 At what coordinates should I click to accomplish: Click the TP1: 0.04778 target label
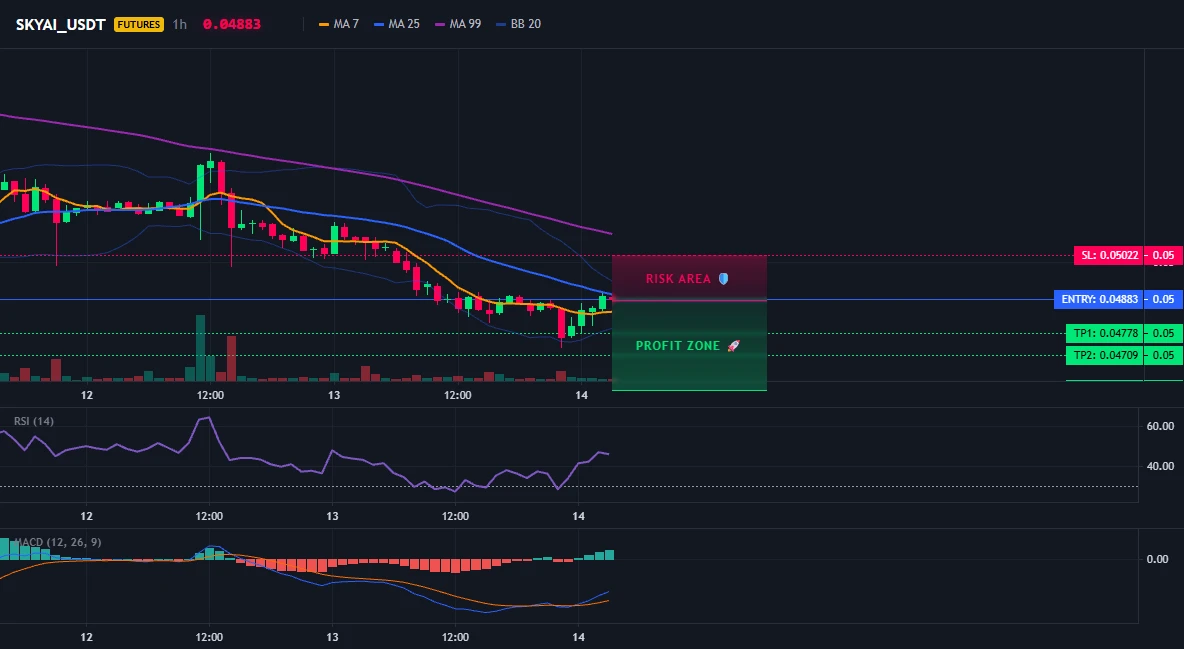pos(1105,333)
